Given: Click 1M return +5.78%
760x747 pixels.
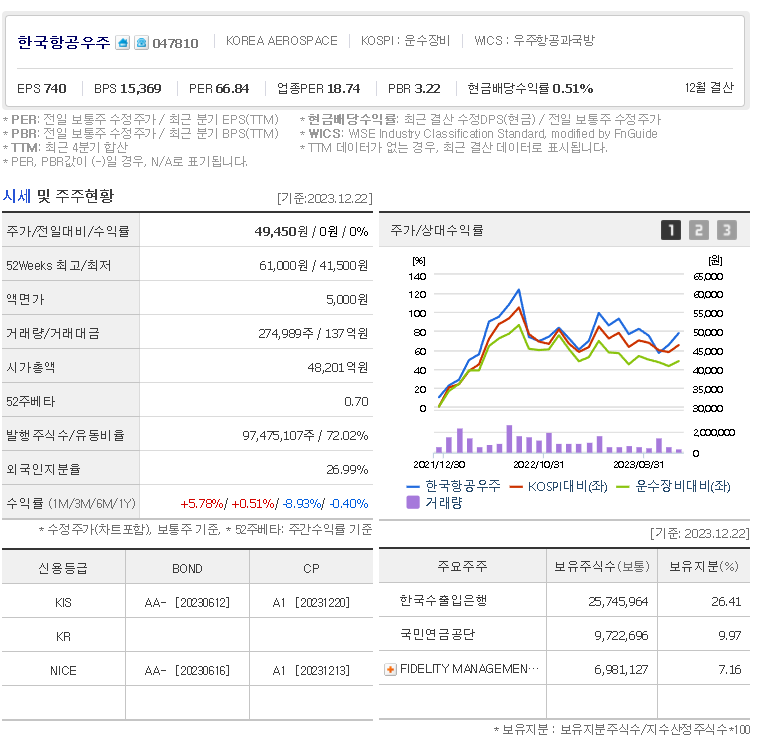Looking at the screenshot, I should click(202, 504).
